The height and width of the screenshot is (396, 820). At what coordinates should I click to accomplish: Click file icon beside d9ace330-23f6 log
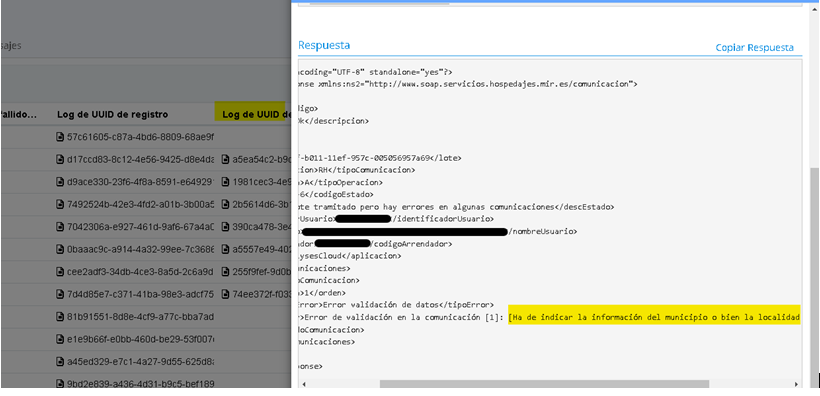pyautogui.click(x=60, y=182)
